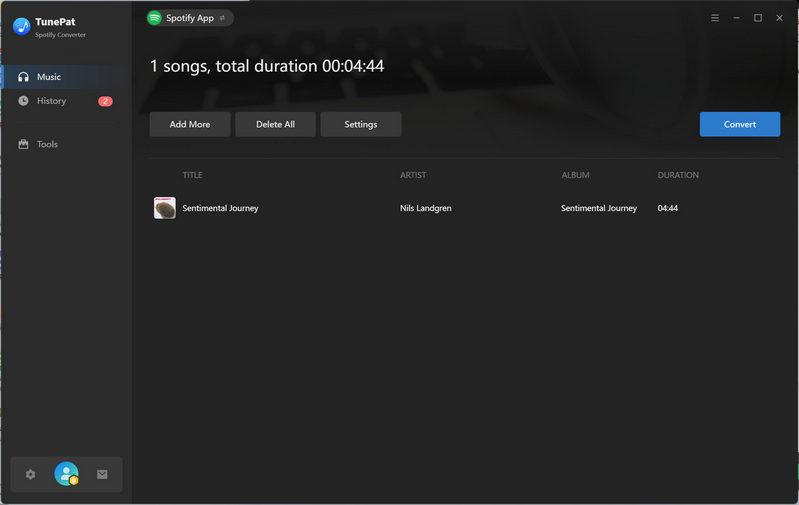Open the Music section in the sidebar
The height and width of the screenshot is (505, 799).
tap(66, 77)
